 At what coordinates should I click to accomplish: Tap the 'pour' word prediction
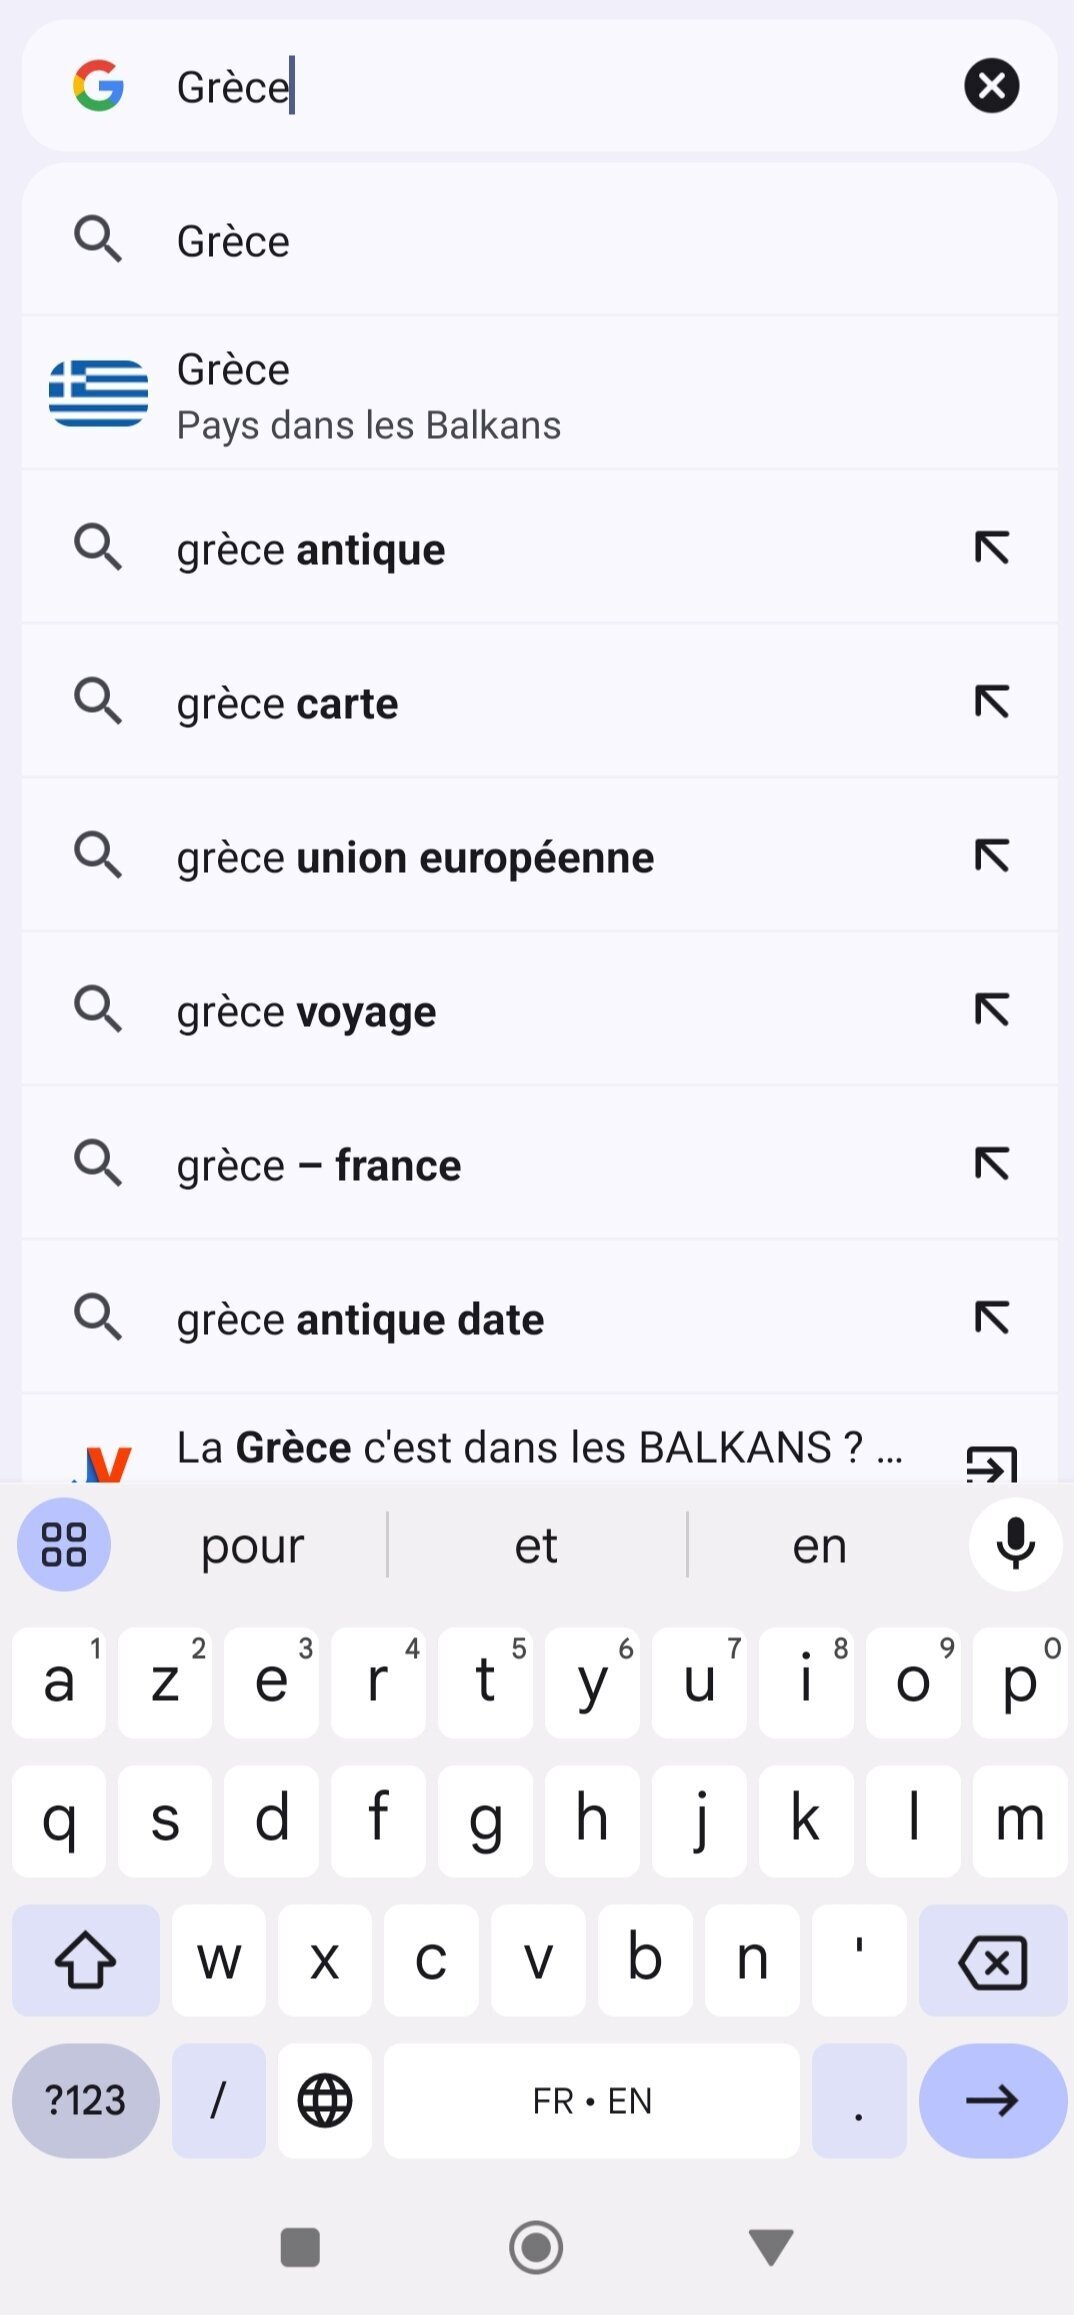(x=252, y=1546)
